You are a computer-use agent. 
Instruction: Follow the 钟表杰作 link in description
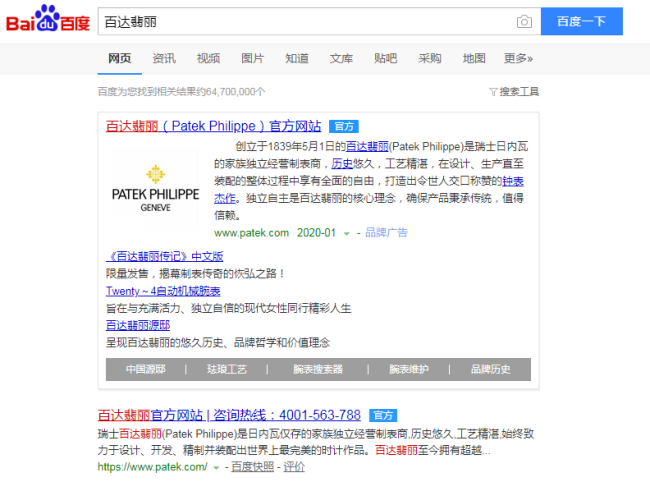click(513, 181)
